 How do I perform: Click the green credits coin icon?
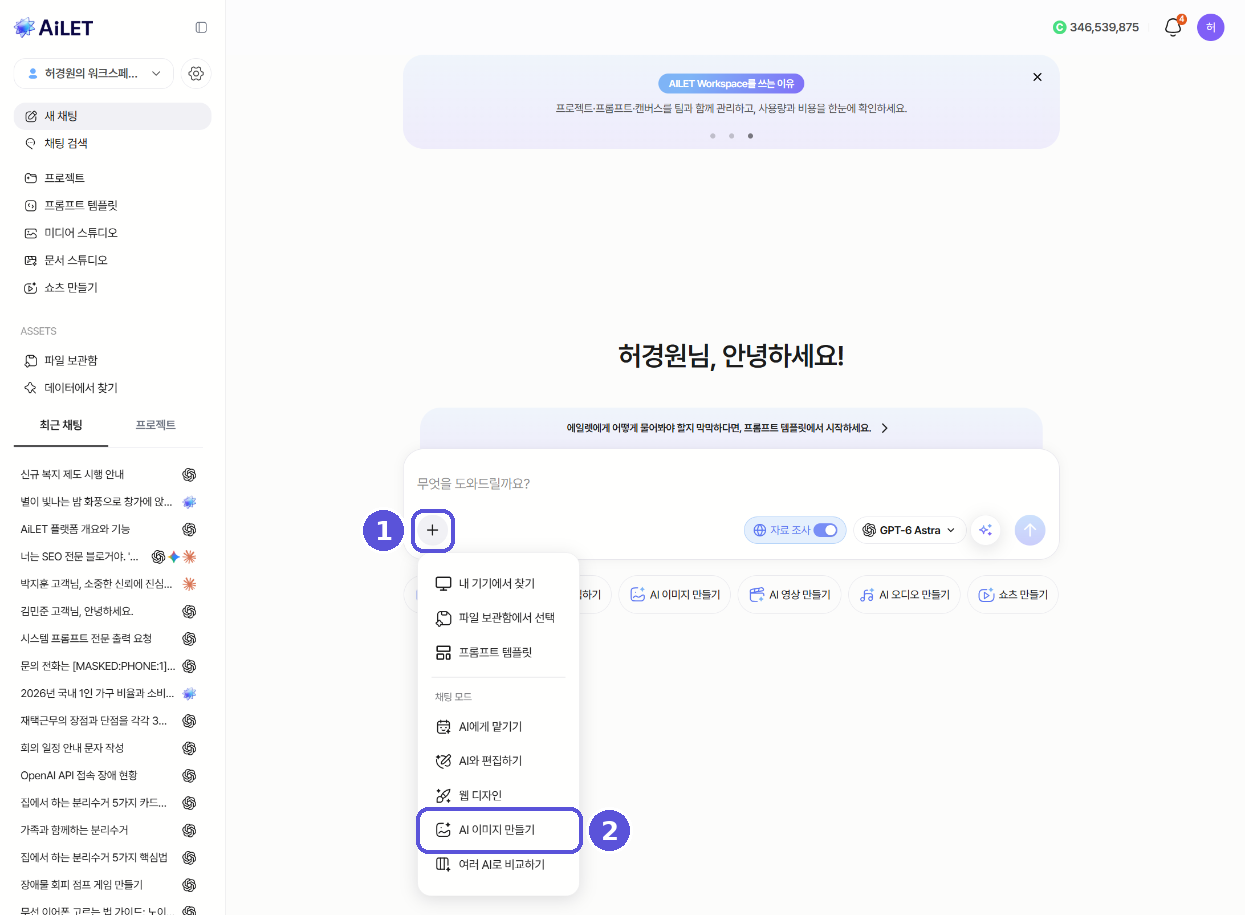(1059, 27)
